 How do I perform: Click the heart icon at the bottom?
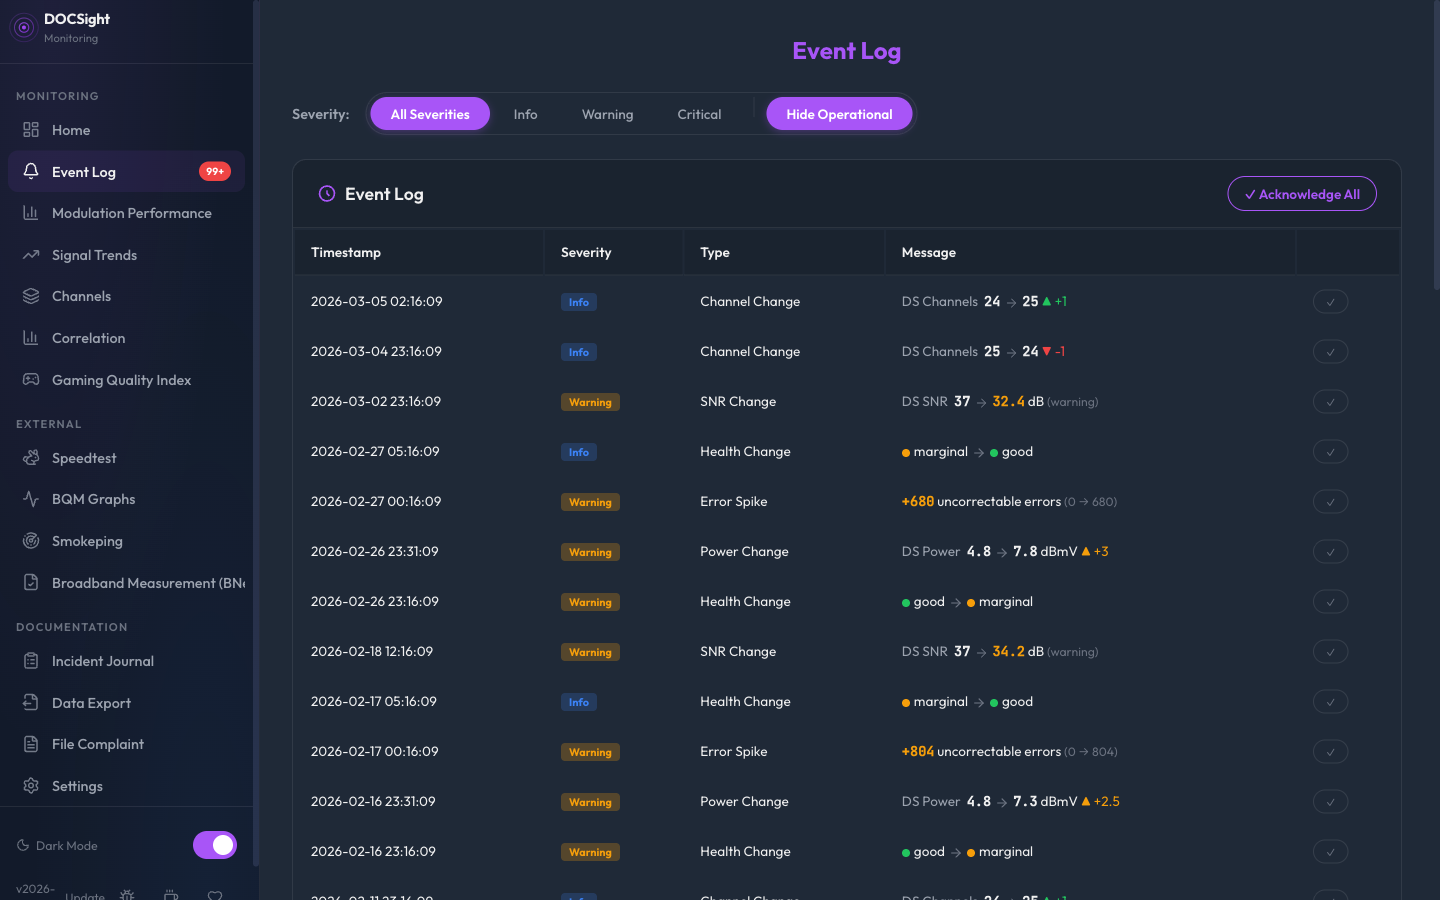(x=215, y=895)
